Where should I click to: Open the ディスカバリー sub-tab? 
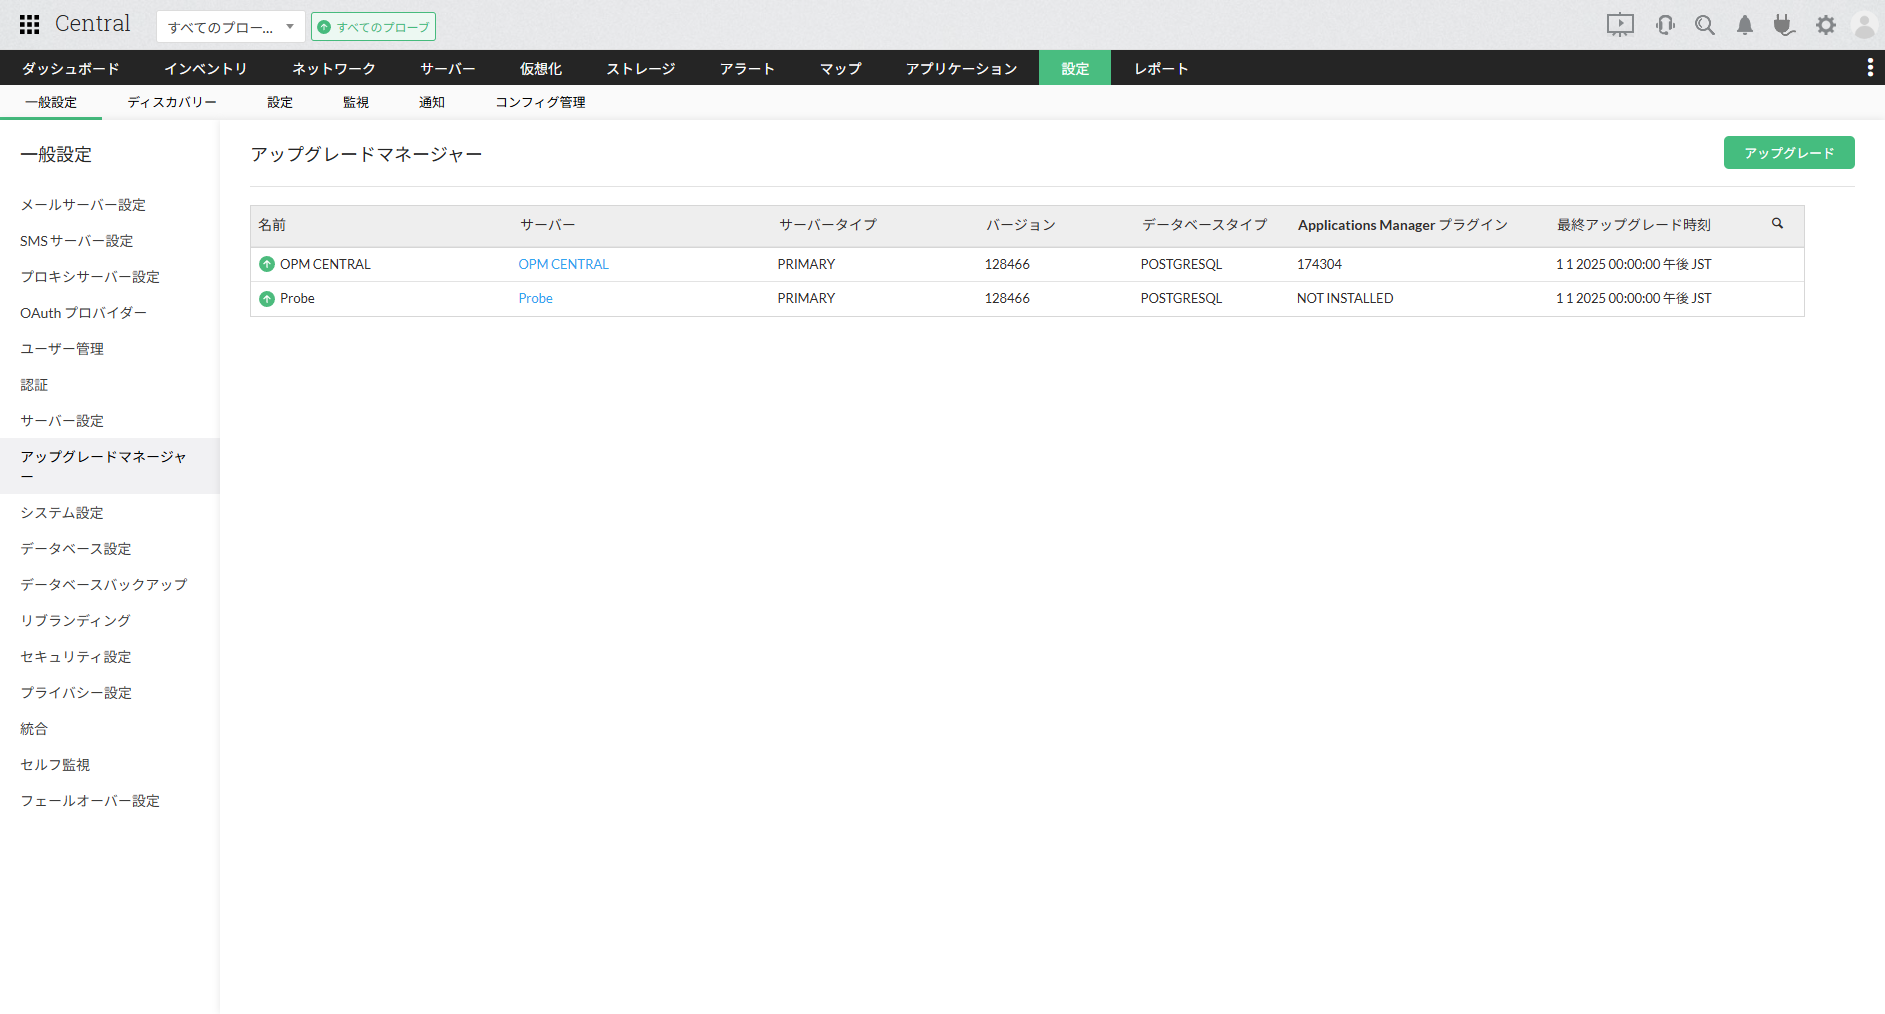pos(172,102)
